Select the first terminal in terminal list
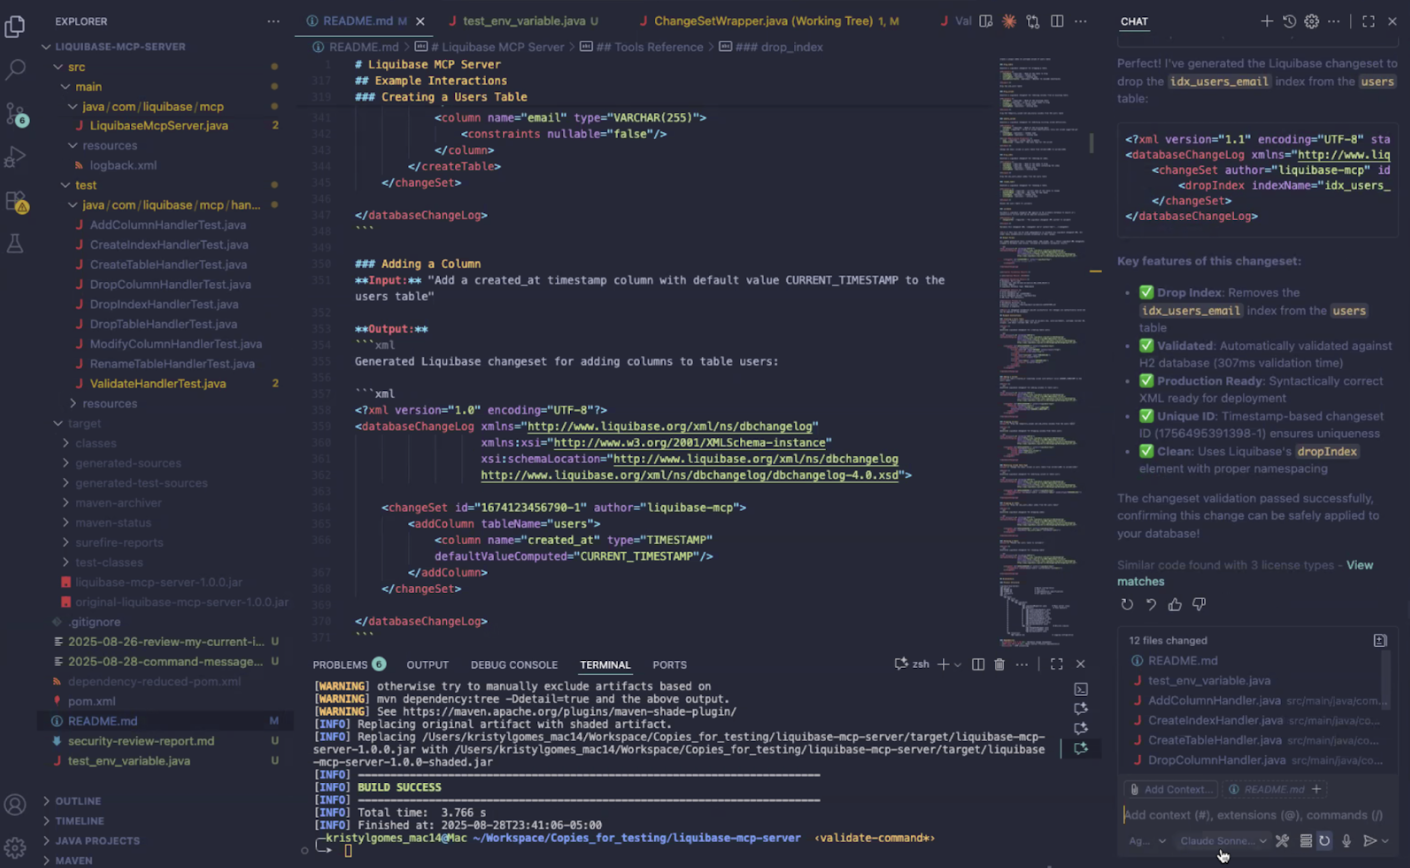 click(1081, 689)
